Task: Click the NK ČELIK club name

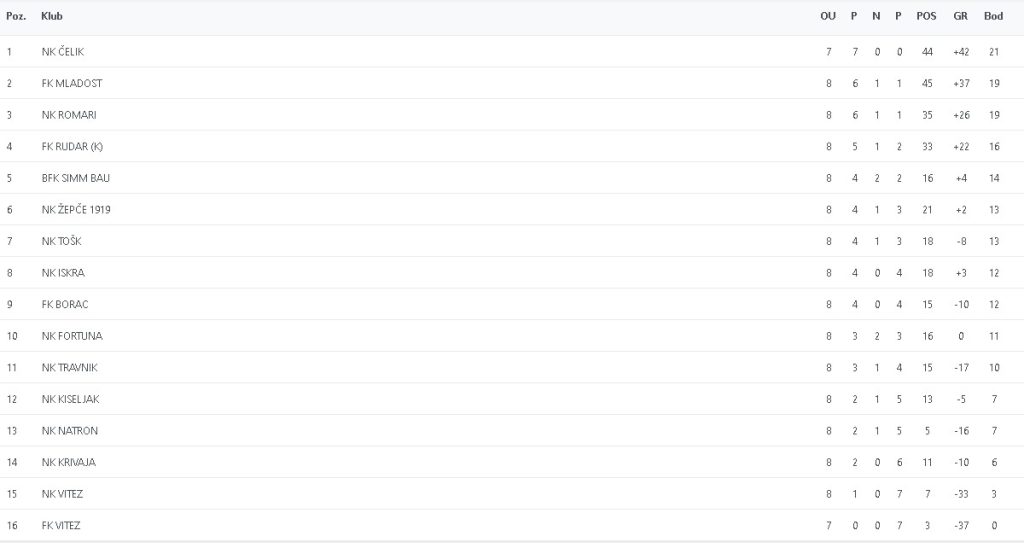Action: pos(63,52)
